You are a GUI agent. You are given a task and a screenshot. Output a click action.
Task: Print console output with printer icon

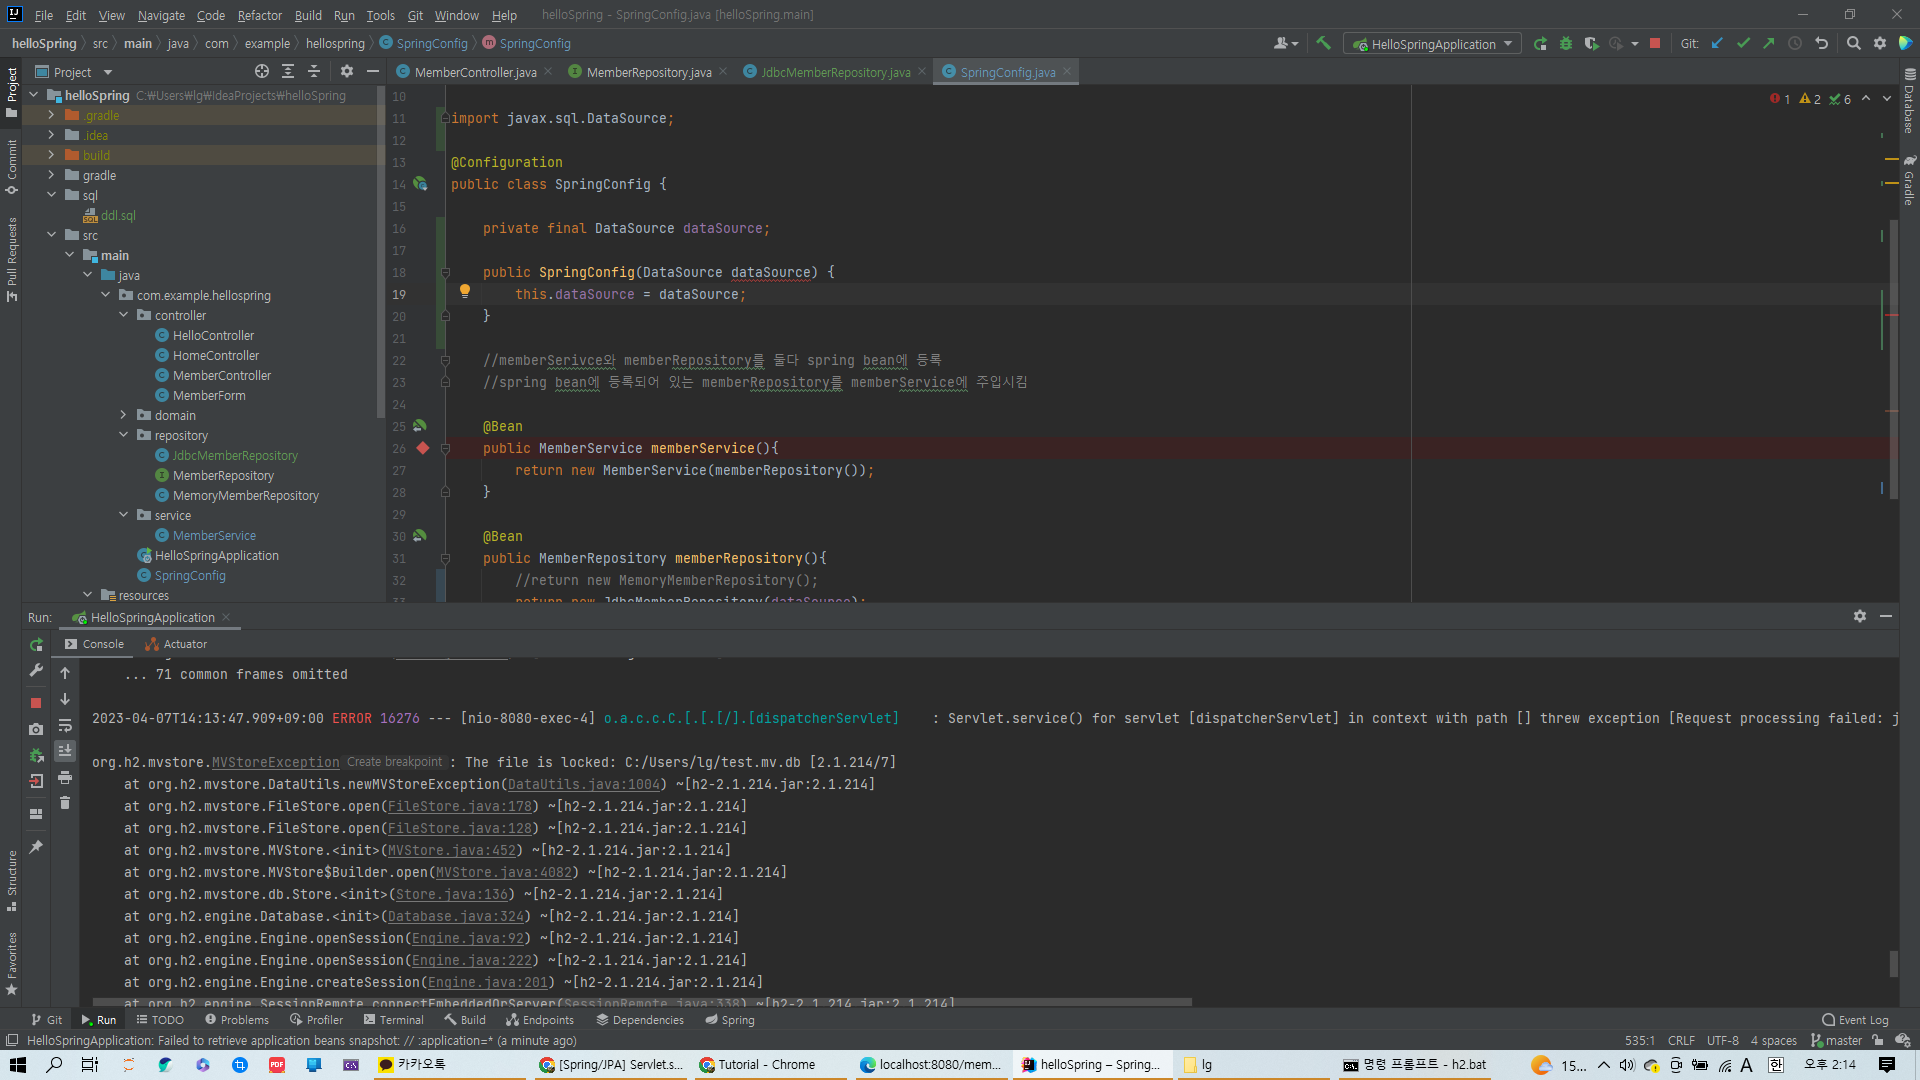pyautogui.click(x=65, y=777)
